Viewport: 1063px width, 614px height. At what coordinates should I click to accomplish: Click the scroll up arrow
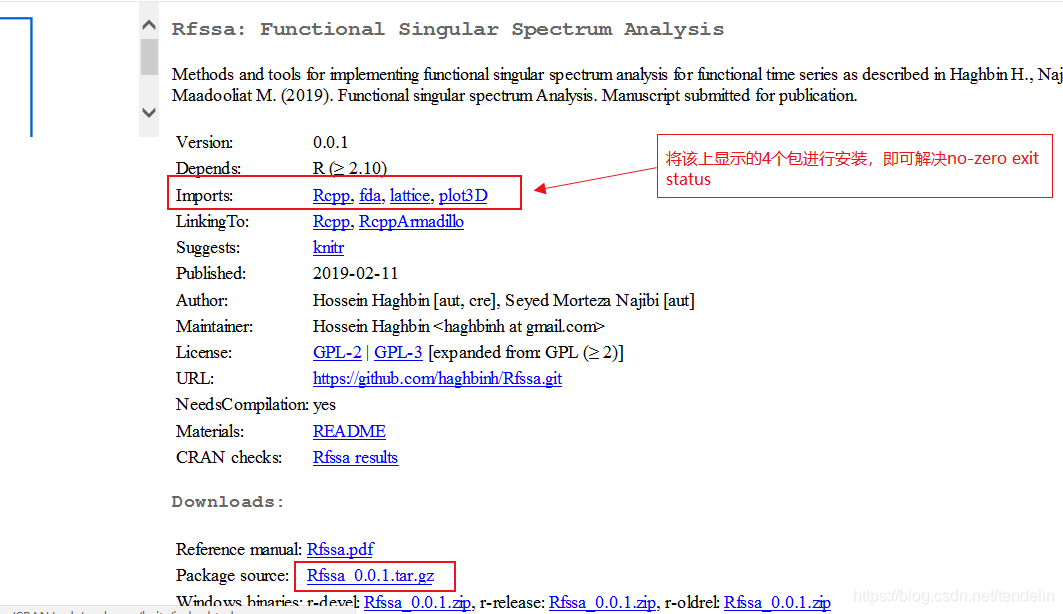[x=149, y=26]
